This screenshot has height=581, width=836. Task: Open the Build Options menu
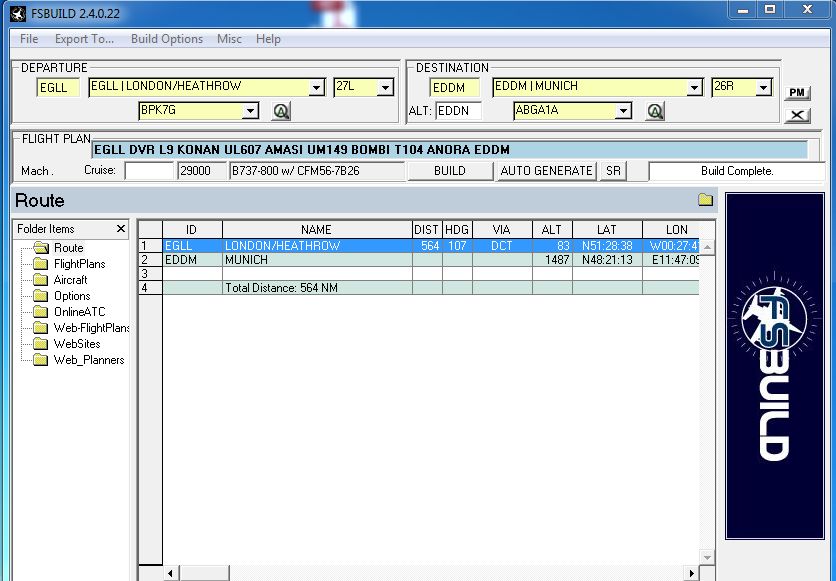(x=167, y=39)
